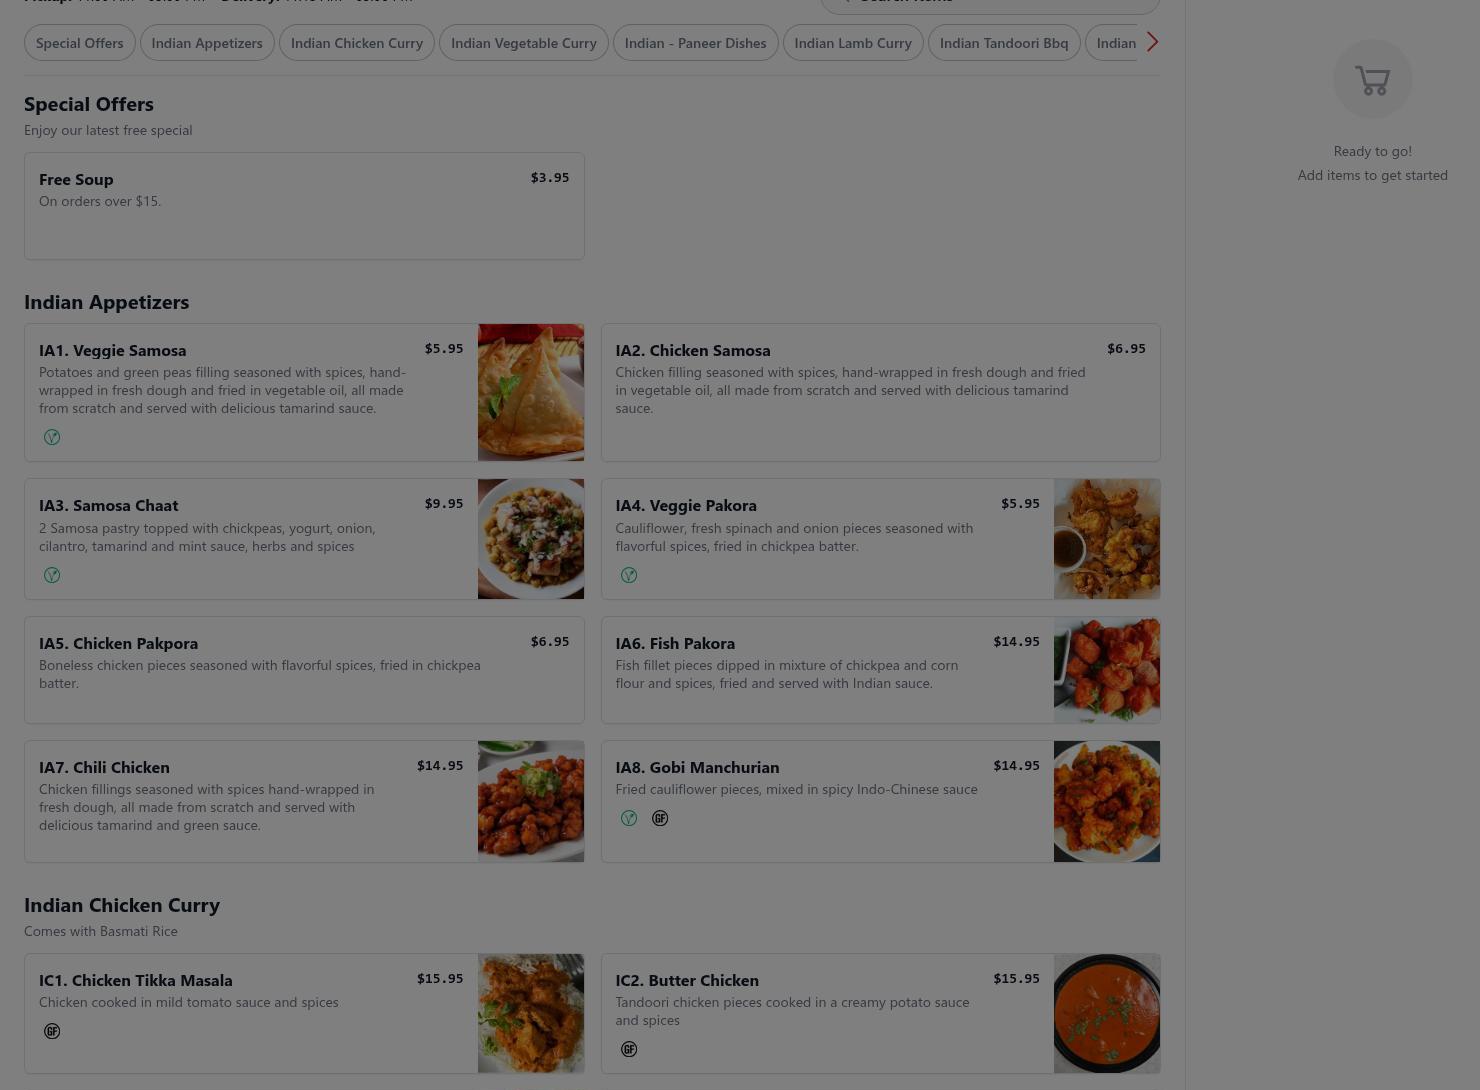Open the Indian Tandoori Bbq category

[1004, 43]
